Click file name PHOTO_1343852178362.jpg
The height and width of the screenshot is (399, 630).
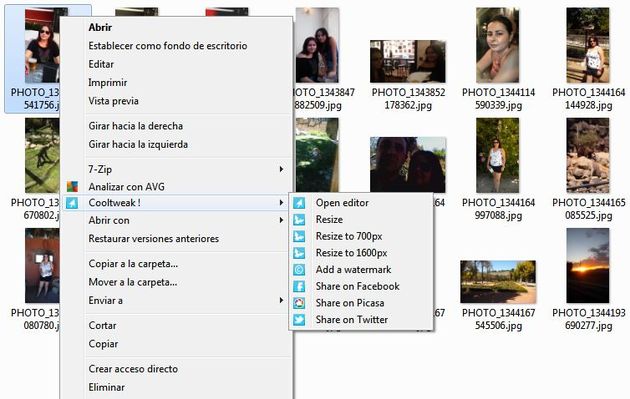click(x=408, y=99)
